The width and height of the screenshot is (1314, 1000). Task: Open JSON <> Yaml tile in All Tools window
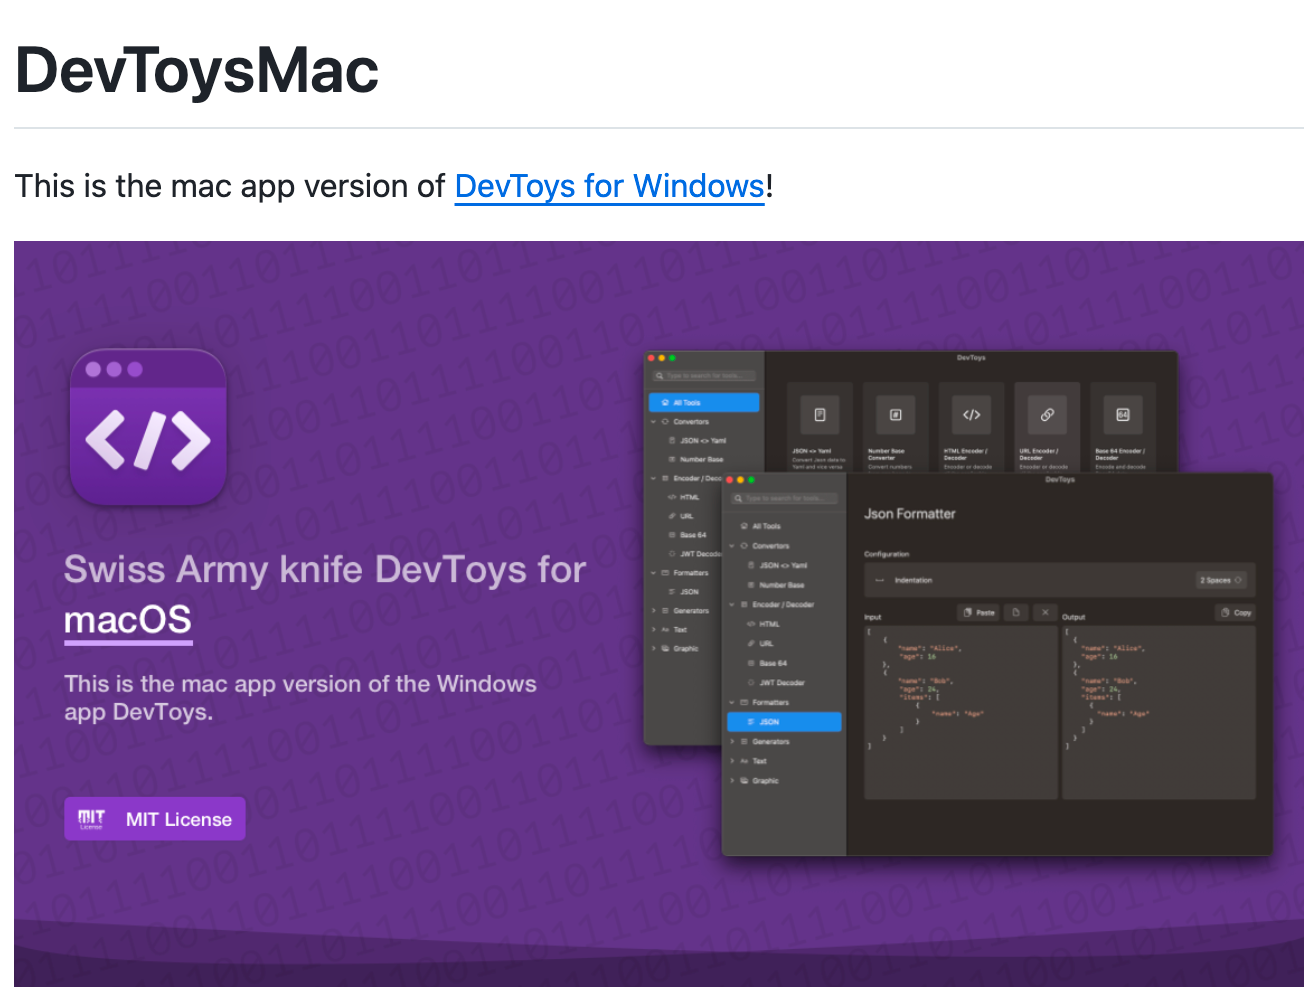click(819, 427)
